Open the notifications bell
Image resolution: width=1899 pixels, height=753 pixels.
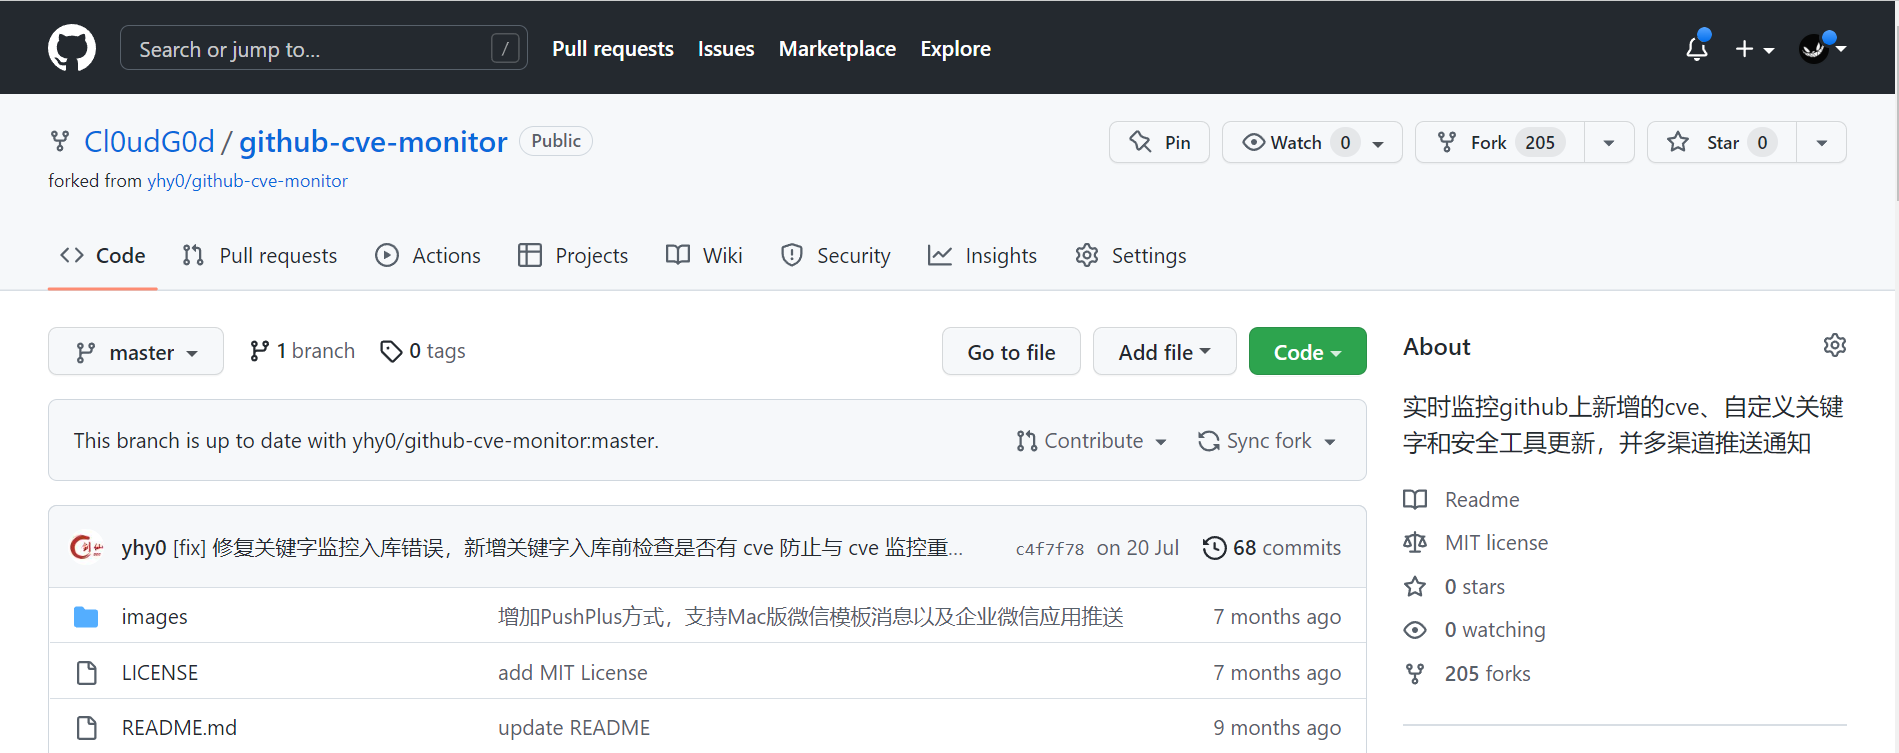click(1697, 48)
